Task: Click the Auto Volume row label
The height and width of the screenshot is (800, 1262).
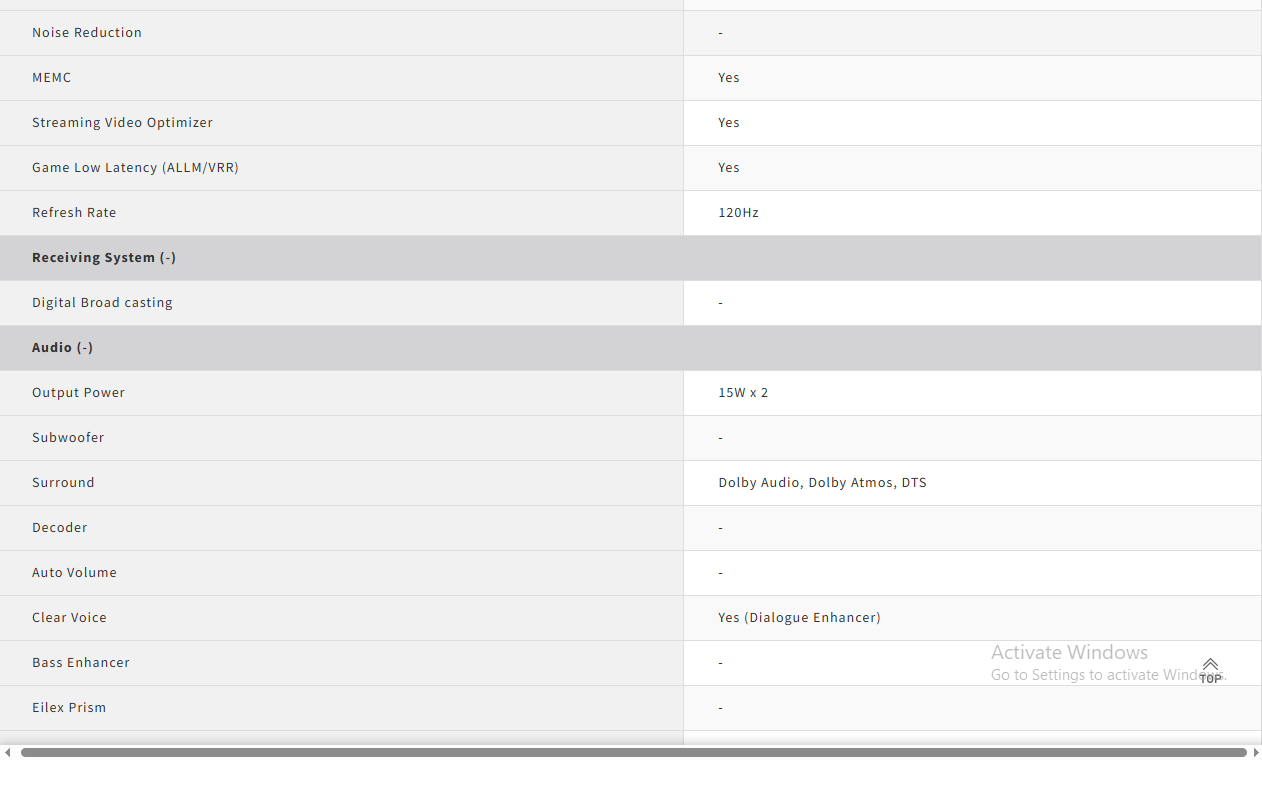Action: tap(74, 573)
